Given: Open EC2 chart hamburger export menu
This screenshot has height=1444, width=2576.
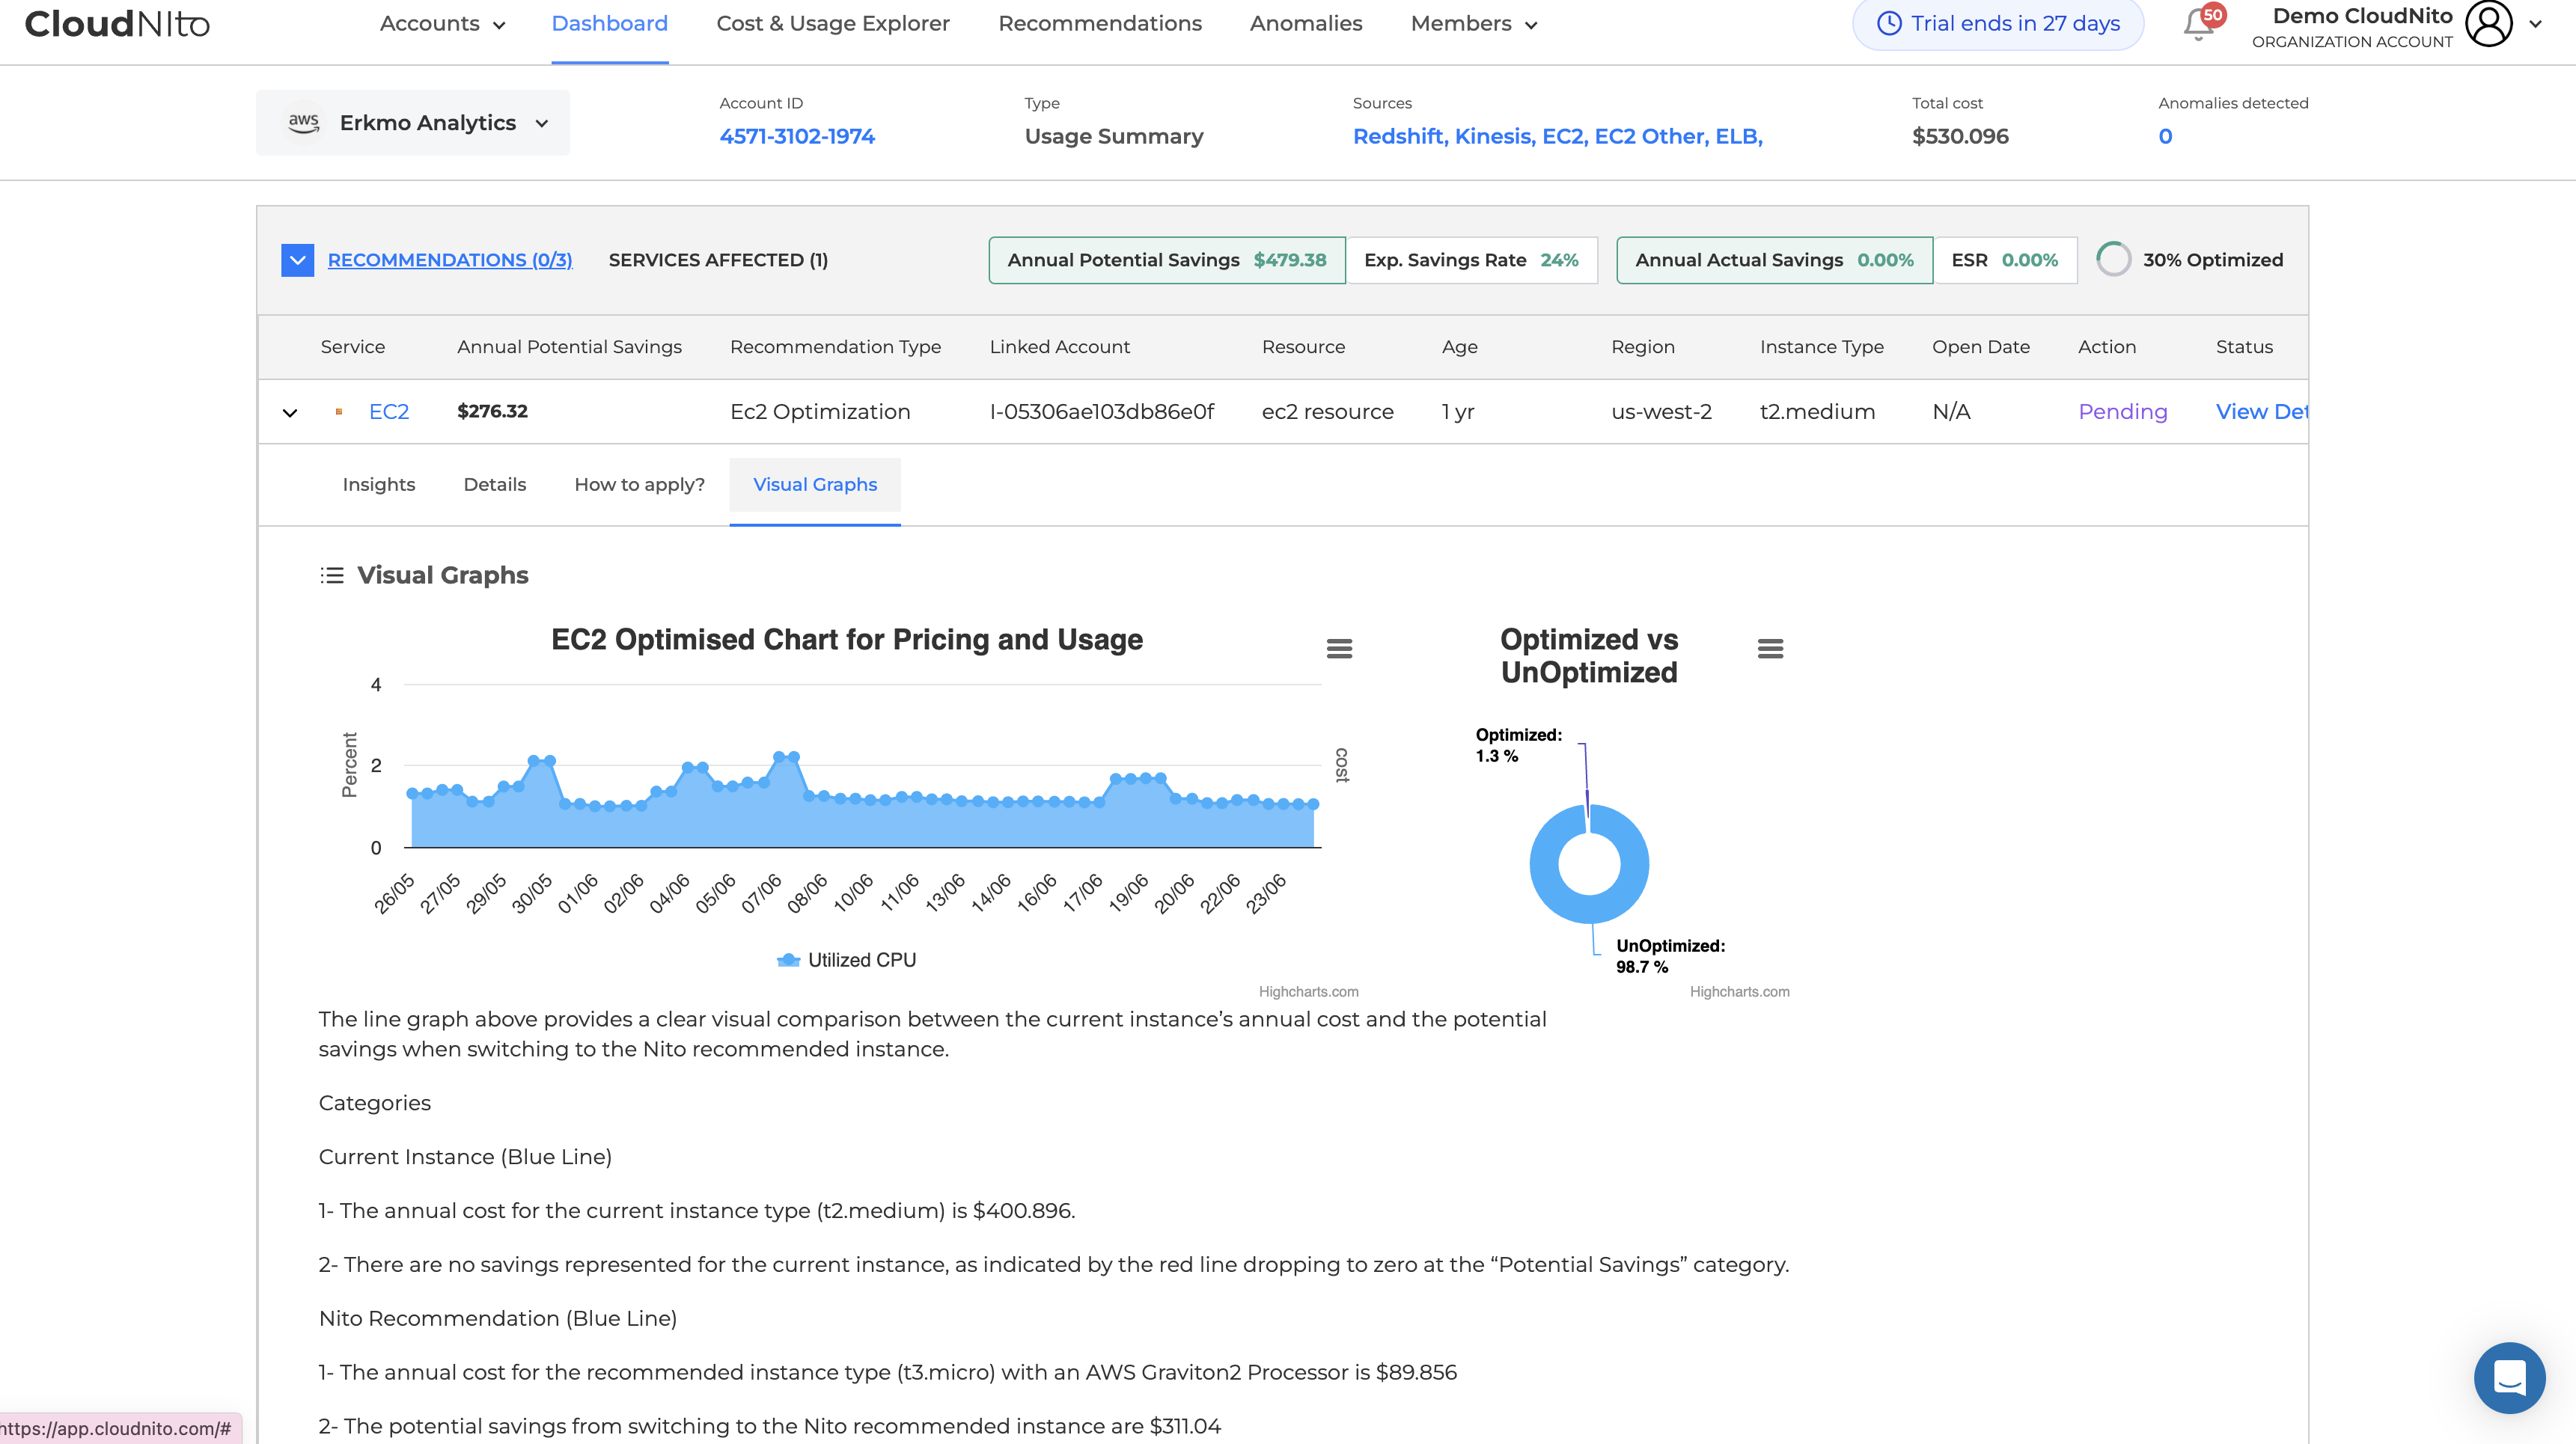Looking at the screenshot, I should click(1339, 649).
